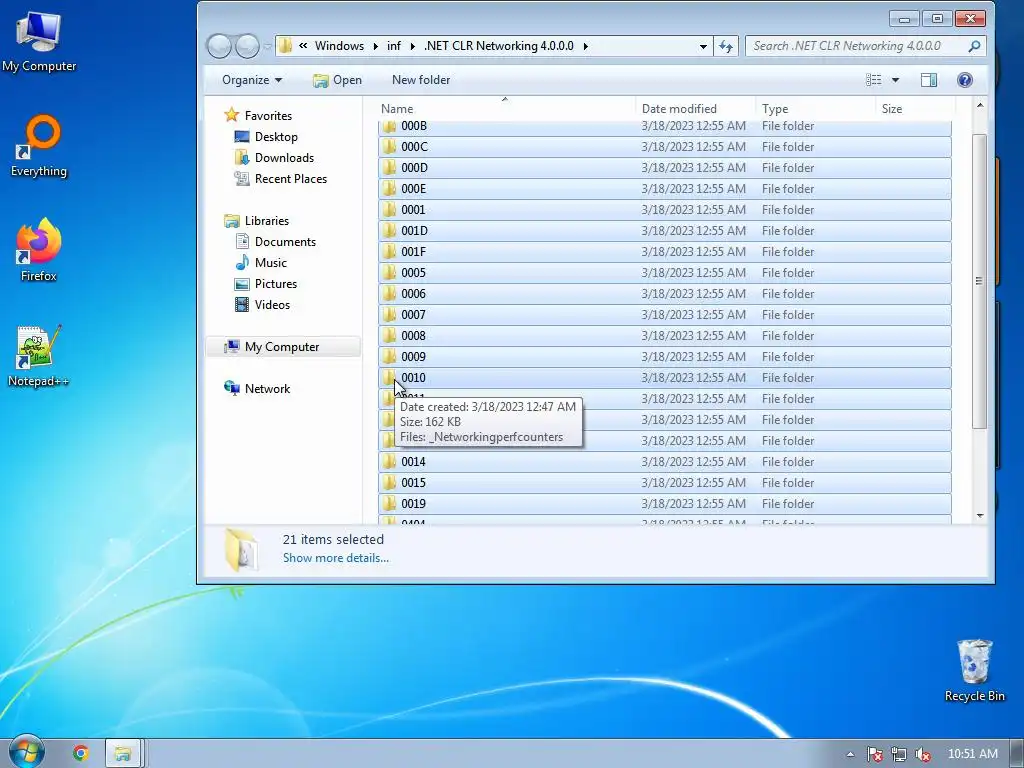This screenshot has height=768, width=1024.
Task: Click the Show desktop button
Action: [x=1018, y=754]
